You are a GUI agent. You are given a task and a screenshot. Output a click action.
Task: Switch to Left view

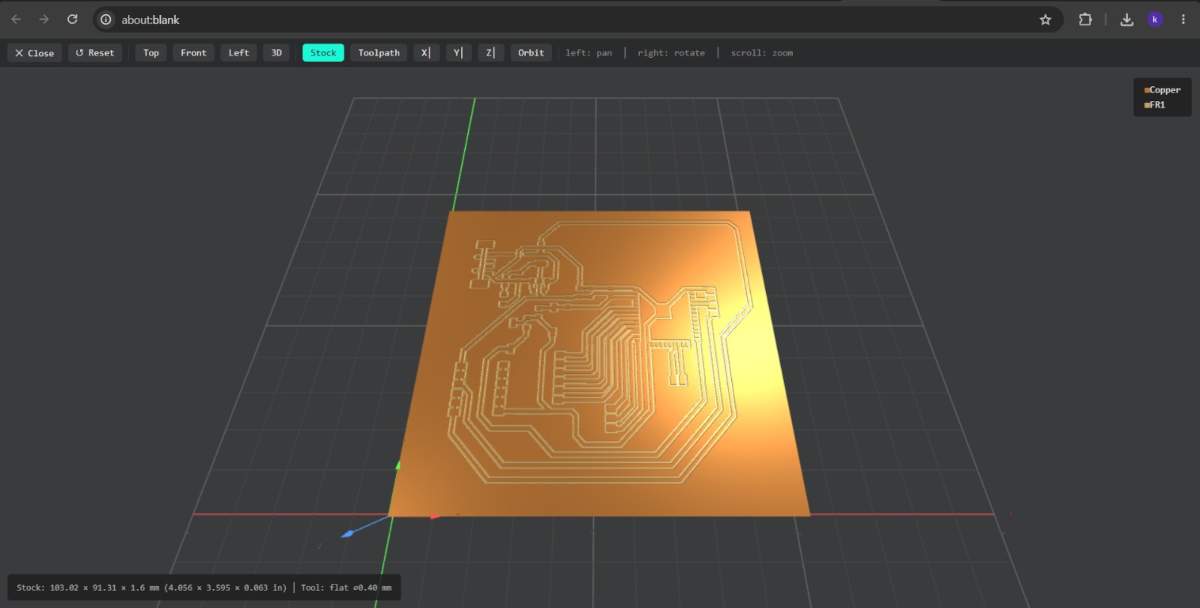239,53
